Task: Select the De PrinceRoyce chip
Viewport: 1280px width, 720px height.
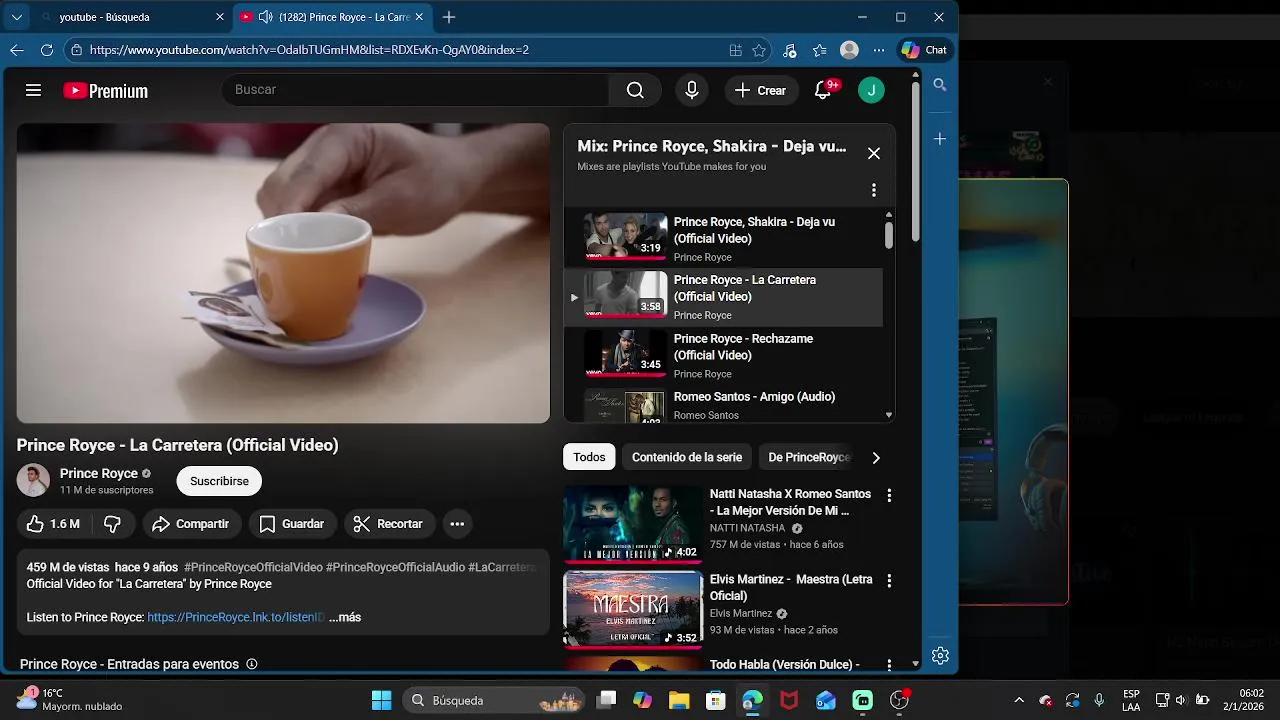Action: (808, 457)
